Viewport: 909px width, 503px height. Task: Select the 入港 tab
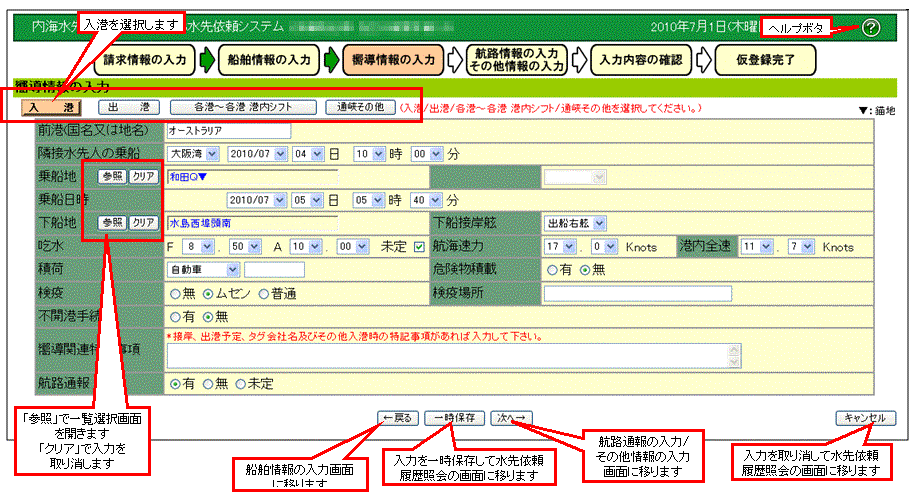tap(50, 107)
